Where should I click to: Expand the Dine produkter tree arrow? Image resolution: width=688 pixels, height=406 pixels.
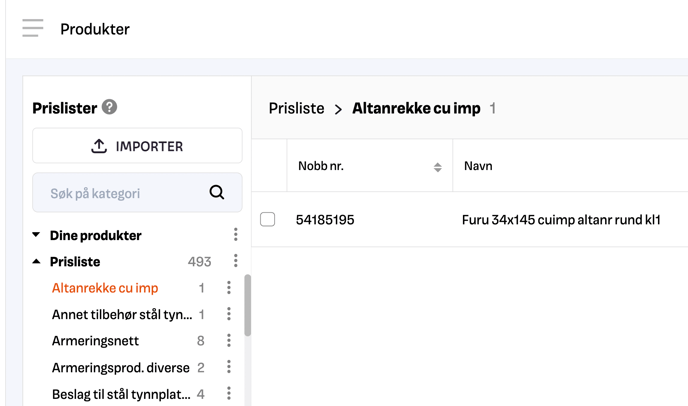36,235
